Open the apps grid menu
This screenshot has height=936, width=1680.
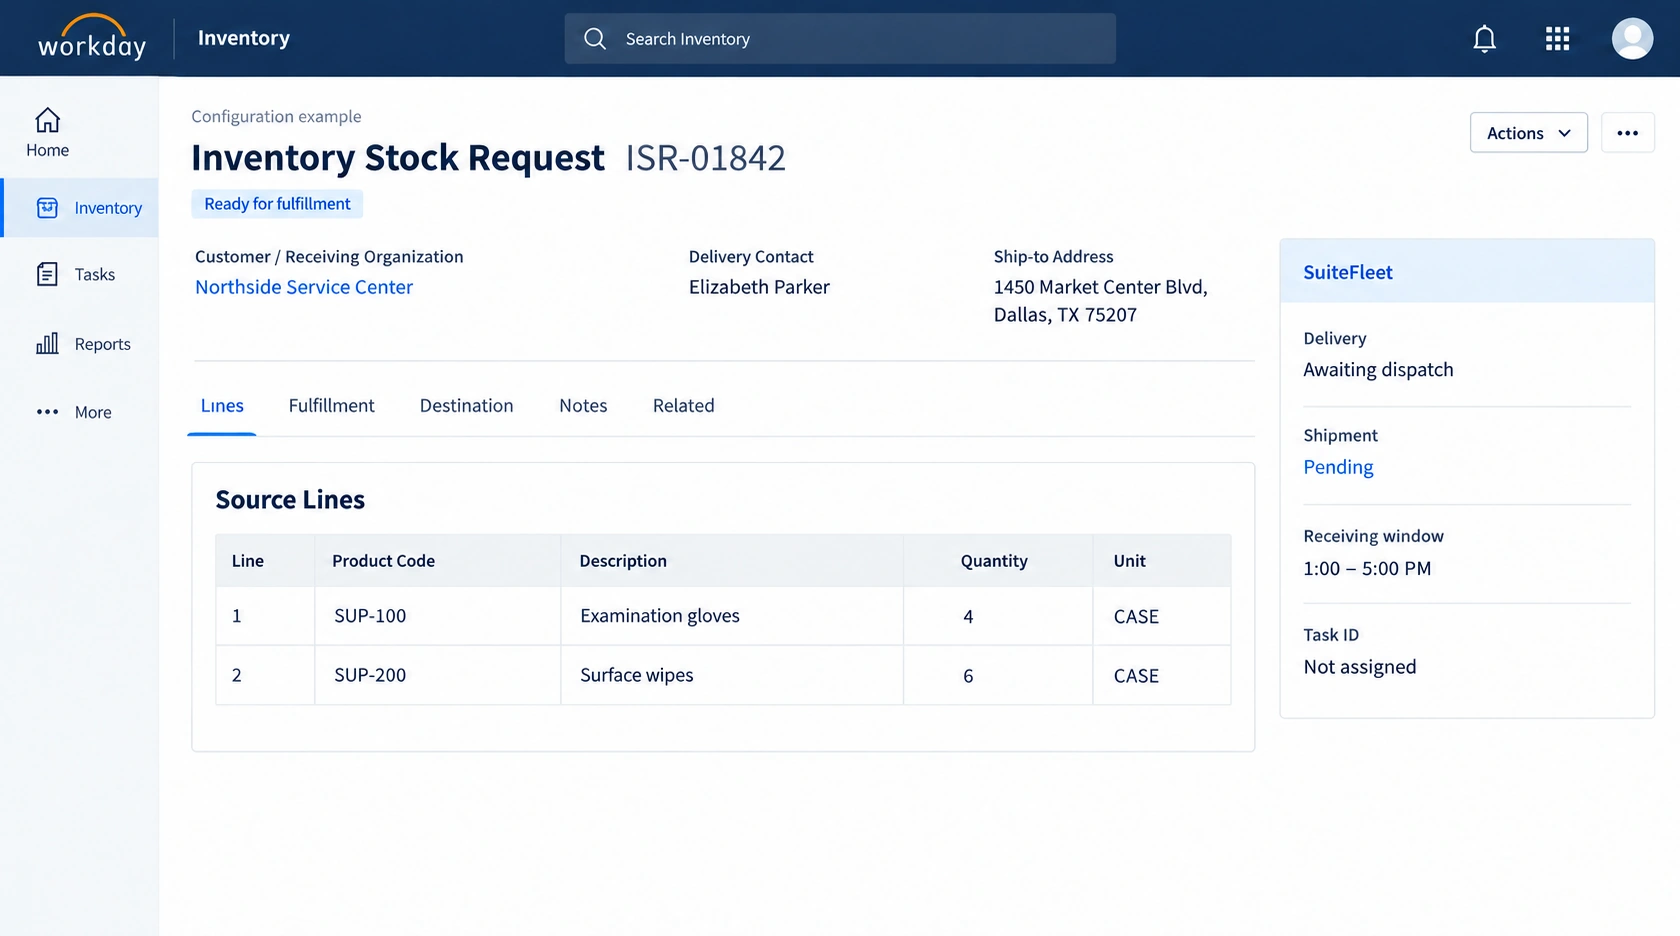point(1557,39)
